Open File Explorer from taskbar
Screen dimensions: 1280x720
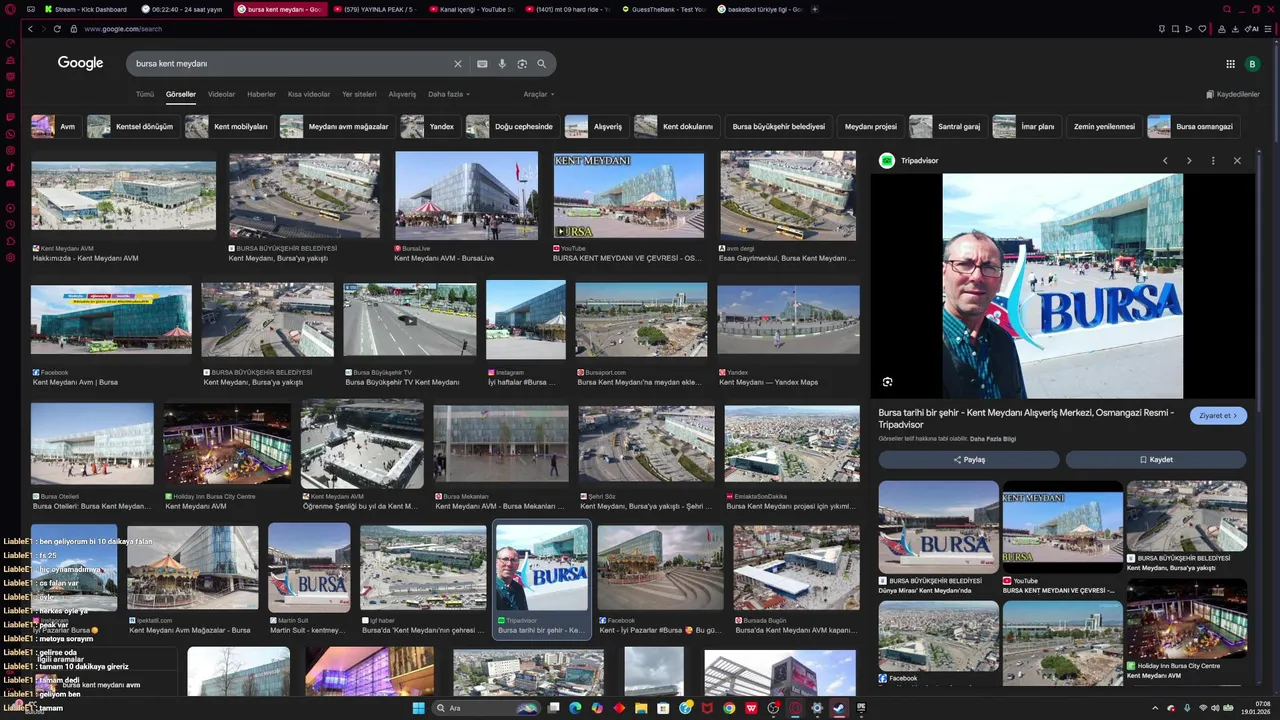[641, 708]
